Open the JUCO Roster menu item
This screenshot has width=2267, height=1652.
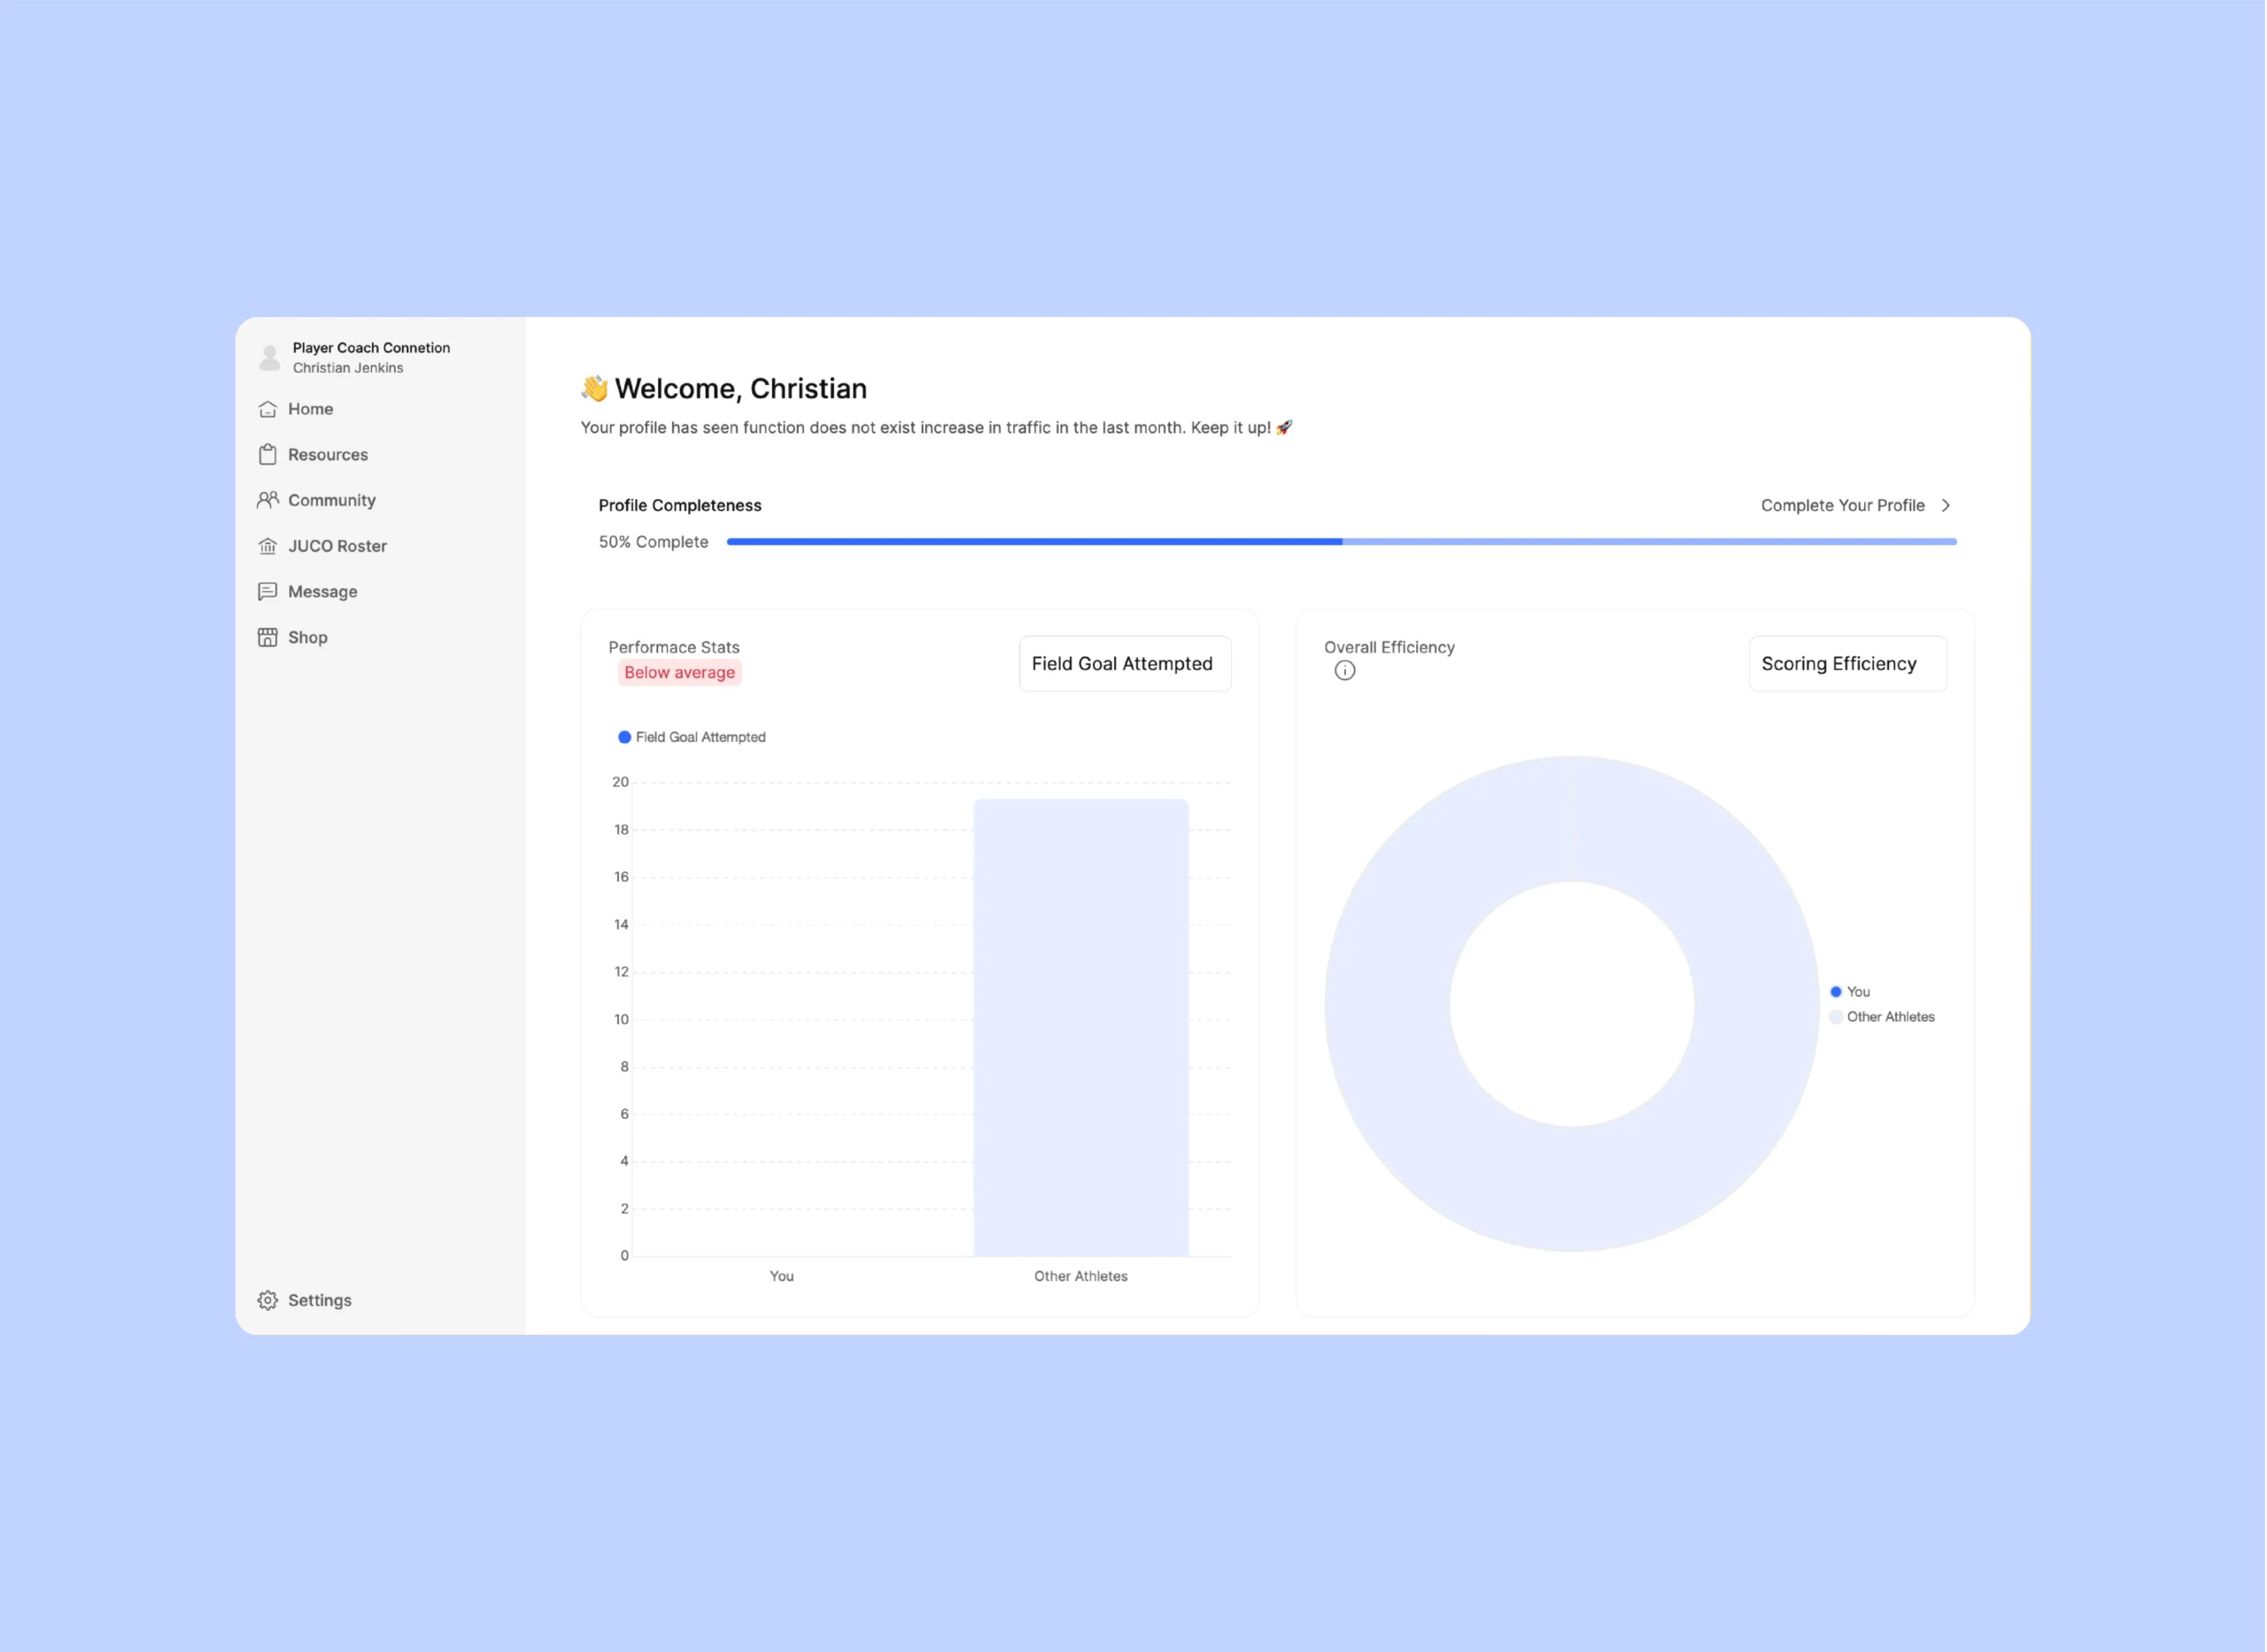[x=337, y=546]
